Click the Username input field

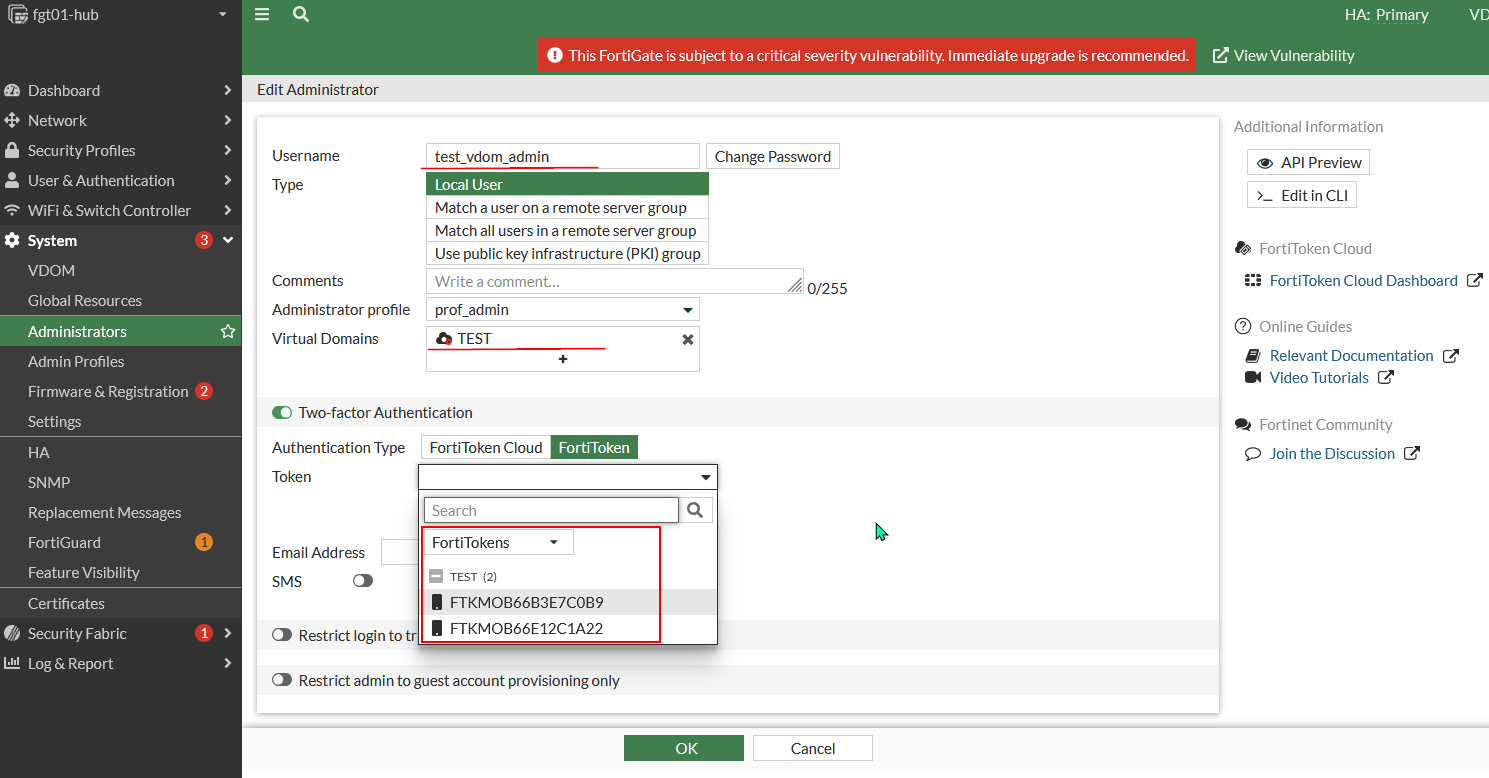(562, 156)
